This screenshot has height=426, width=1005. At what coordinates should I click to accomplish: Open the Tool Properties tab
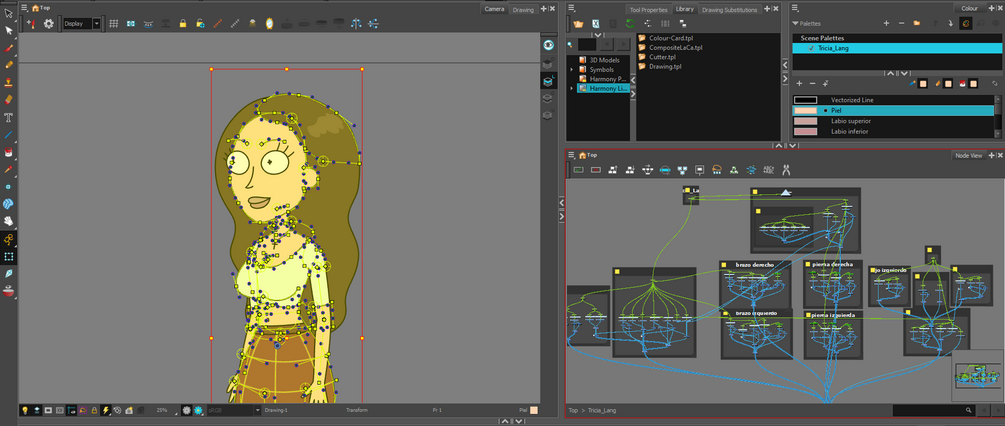[x=648, y=10]
